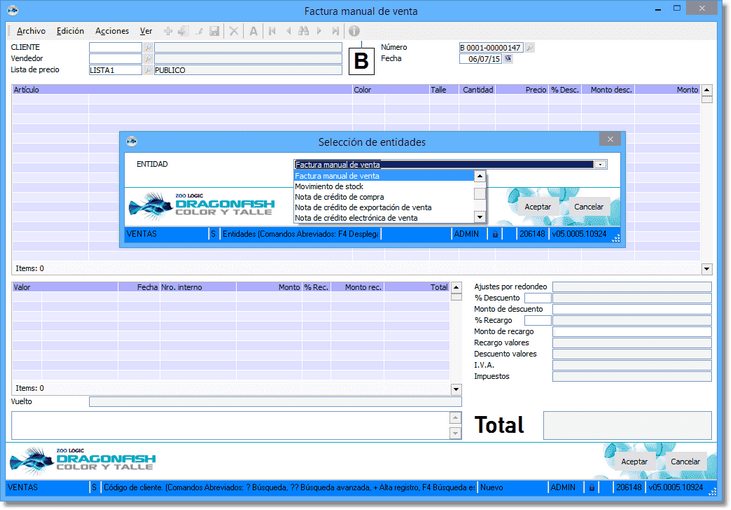This screenshot has width=731, height=510.
Task: Select 'Movimiento de stock' from the list
Action: [329, 186]
